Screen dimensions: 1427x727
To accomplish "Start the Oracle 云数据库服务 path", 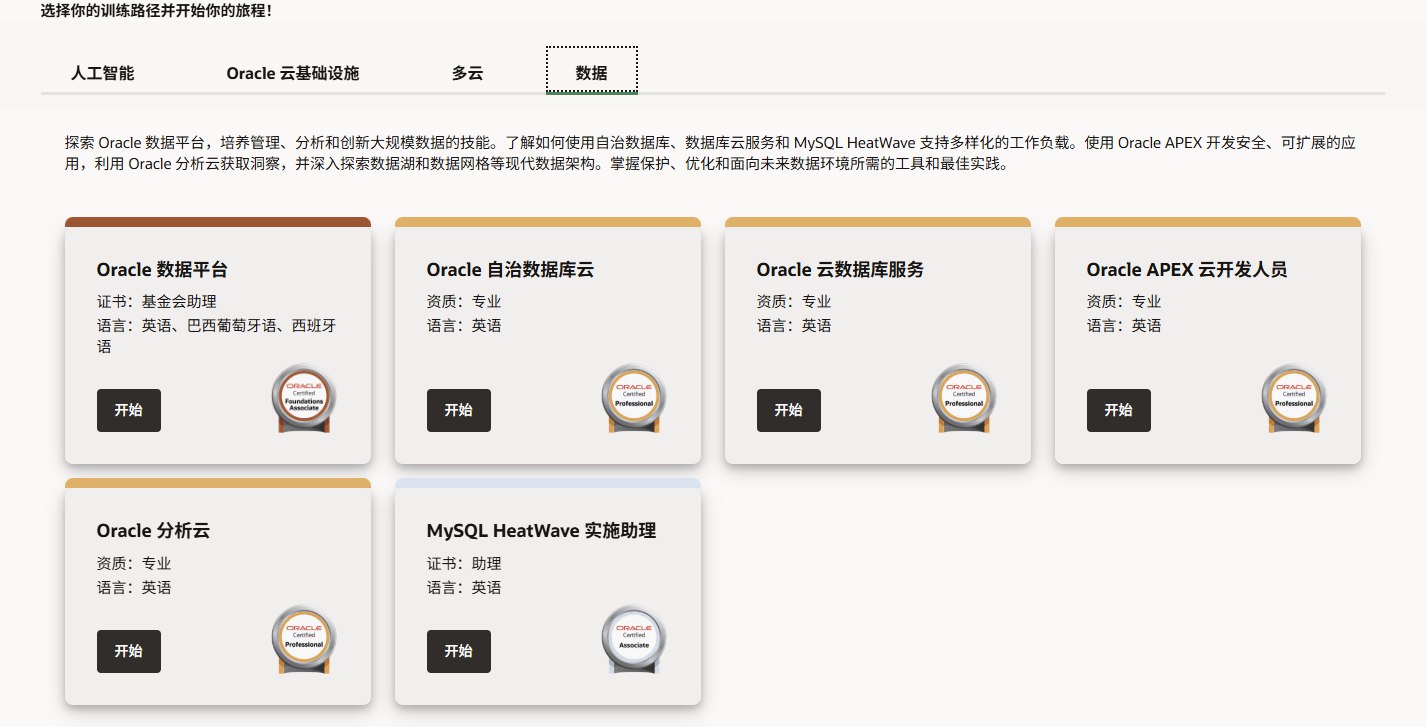I will [x=788, y=410].
